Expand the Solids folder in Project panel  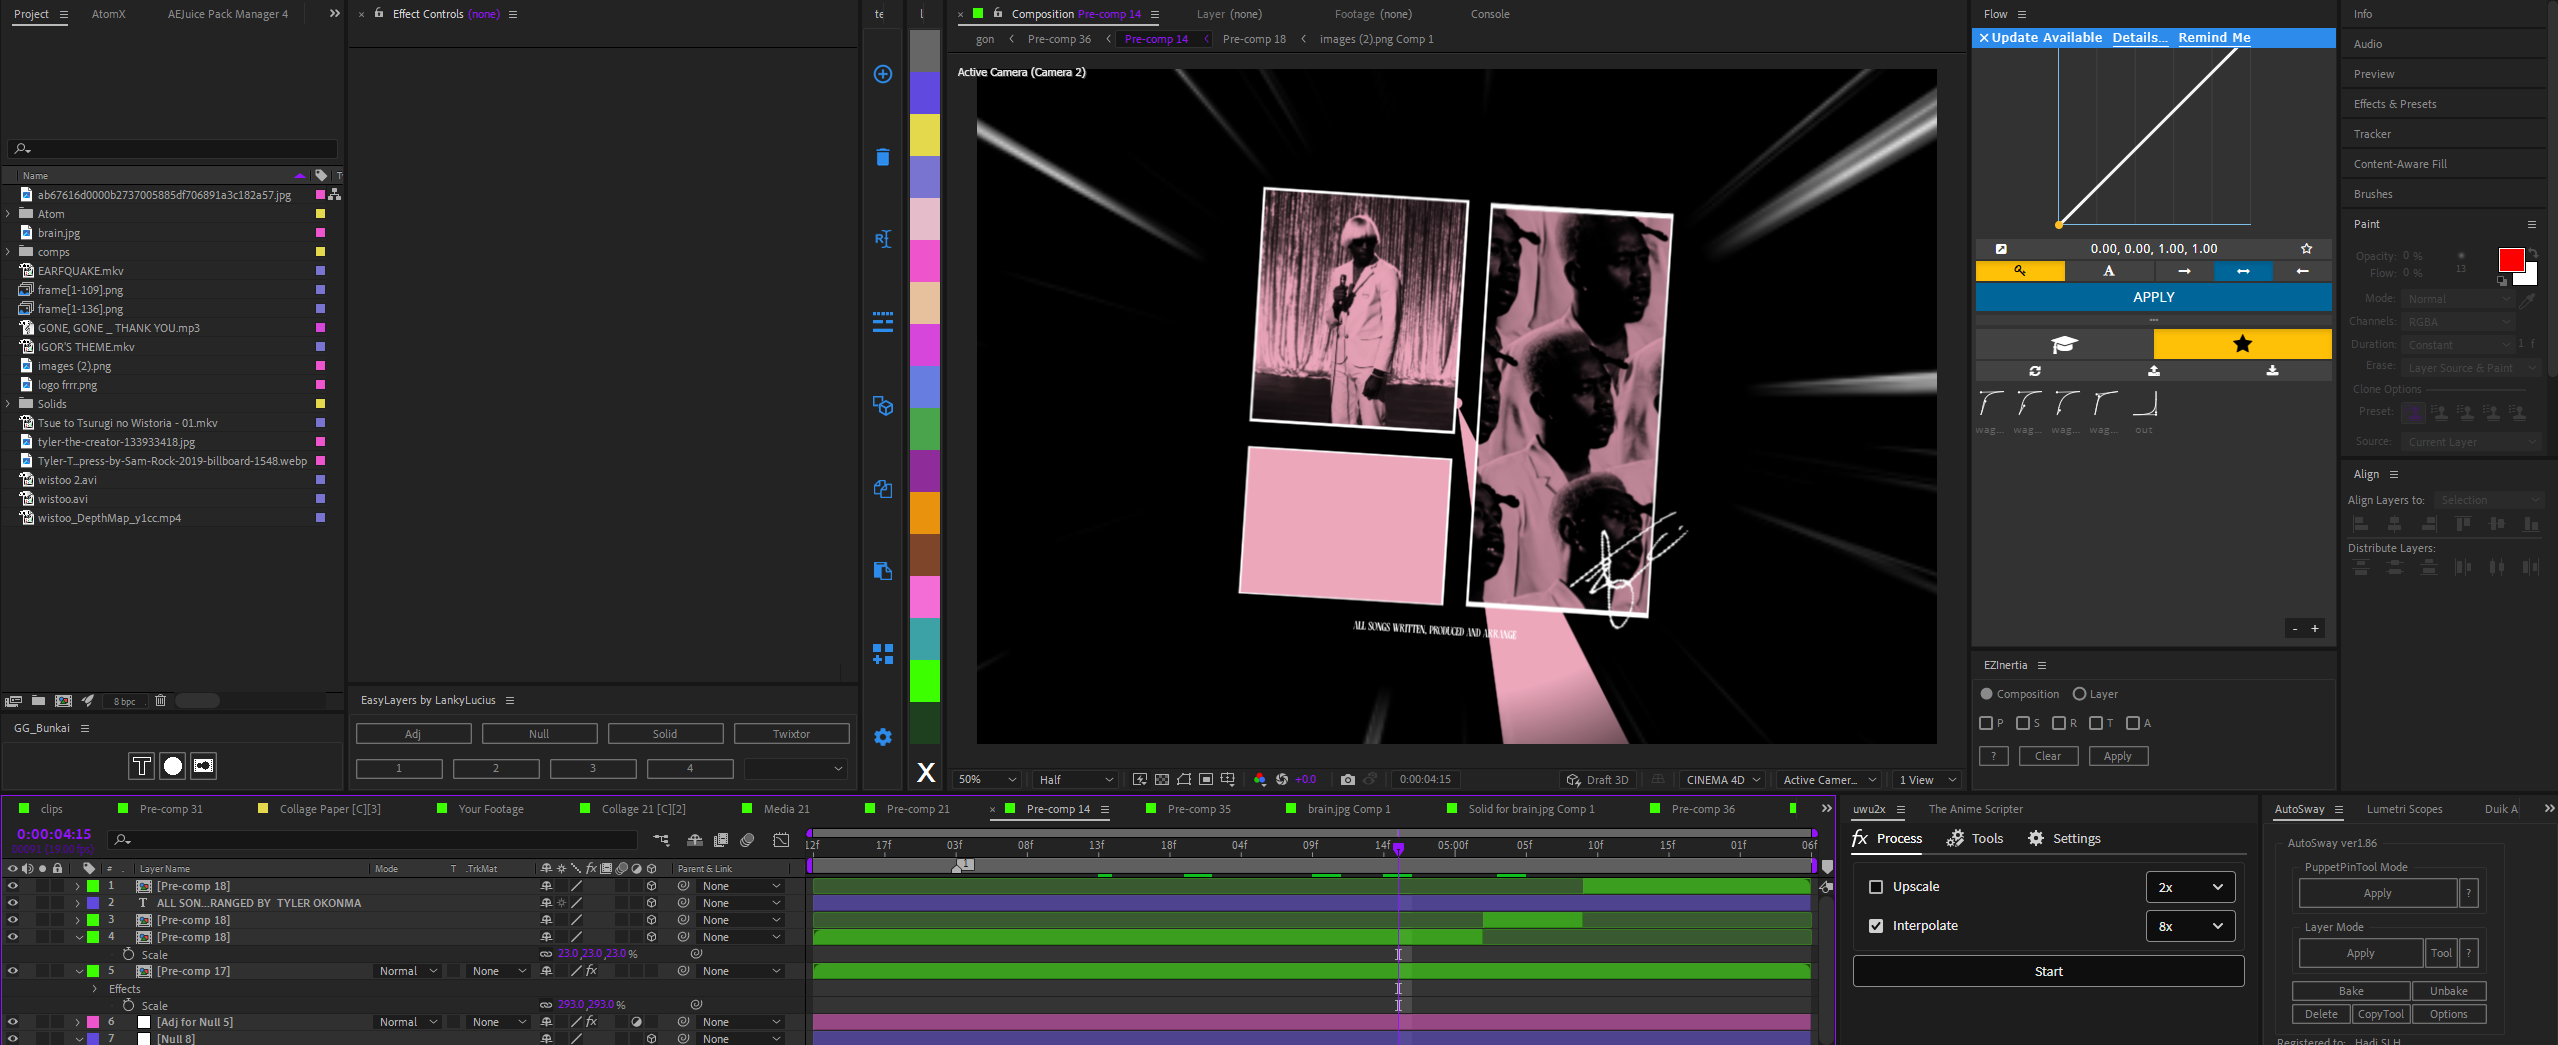pyautogui.click(x=8, y=404)
